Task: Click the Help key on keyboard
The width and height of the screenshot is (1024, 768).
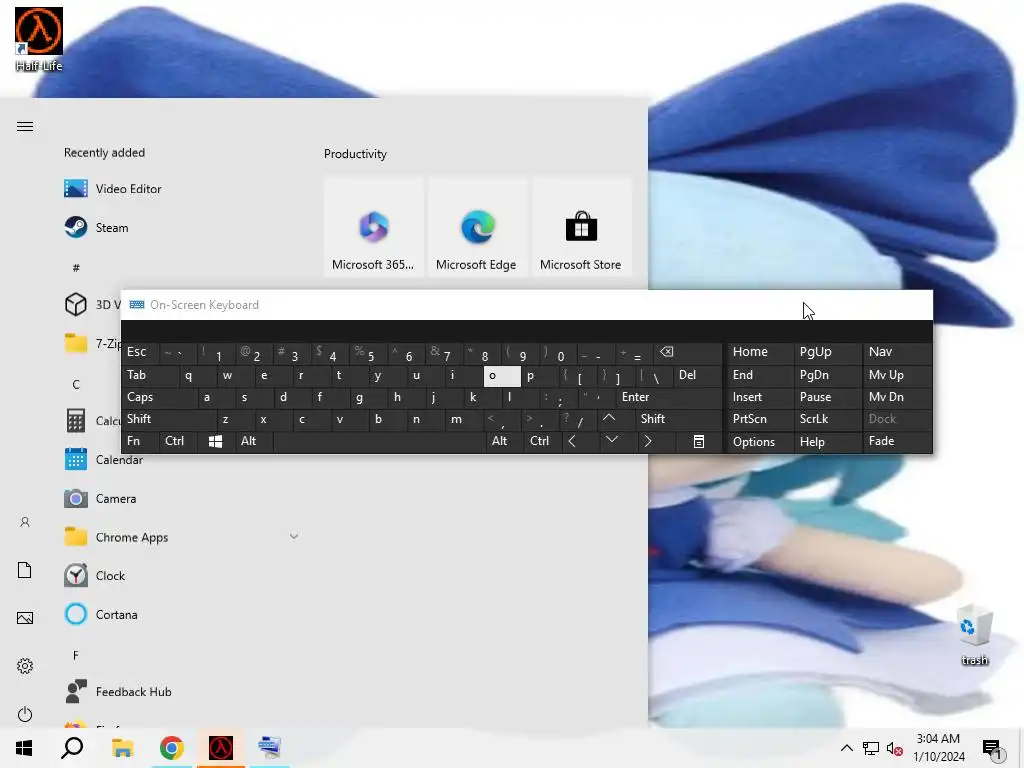Action: [x=827, y=441]
